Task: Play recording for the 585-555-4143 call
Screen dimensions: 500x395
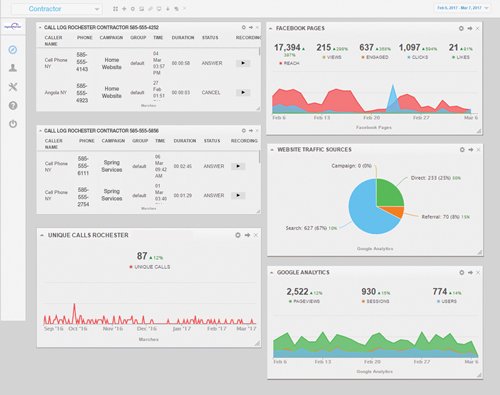Action: click(243, 63)
